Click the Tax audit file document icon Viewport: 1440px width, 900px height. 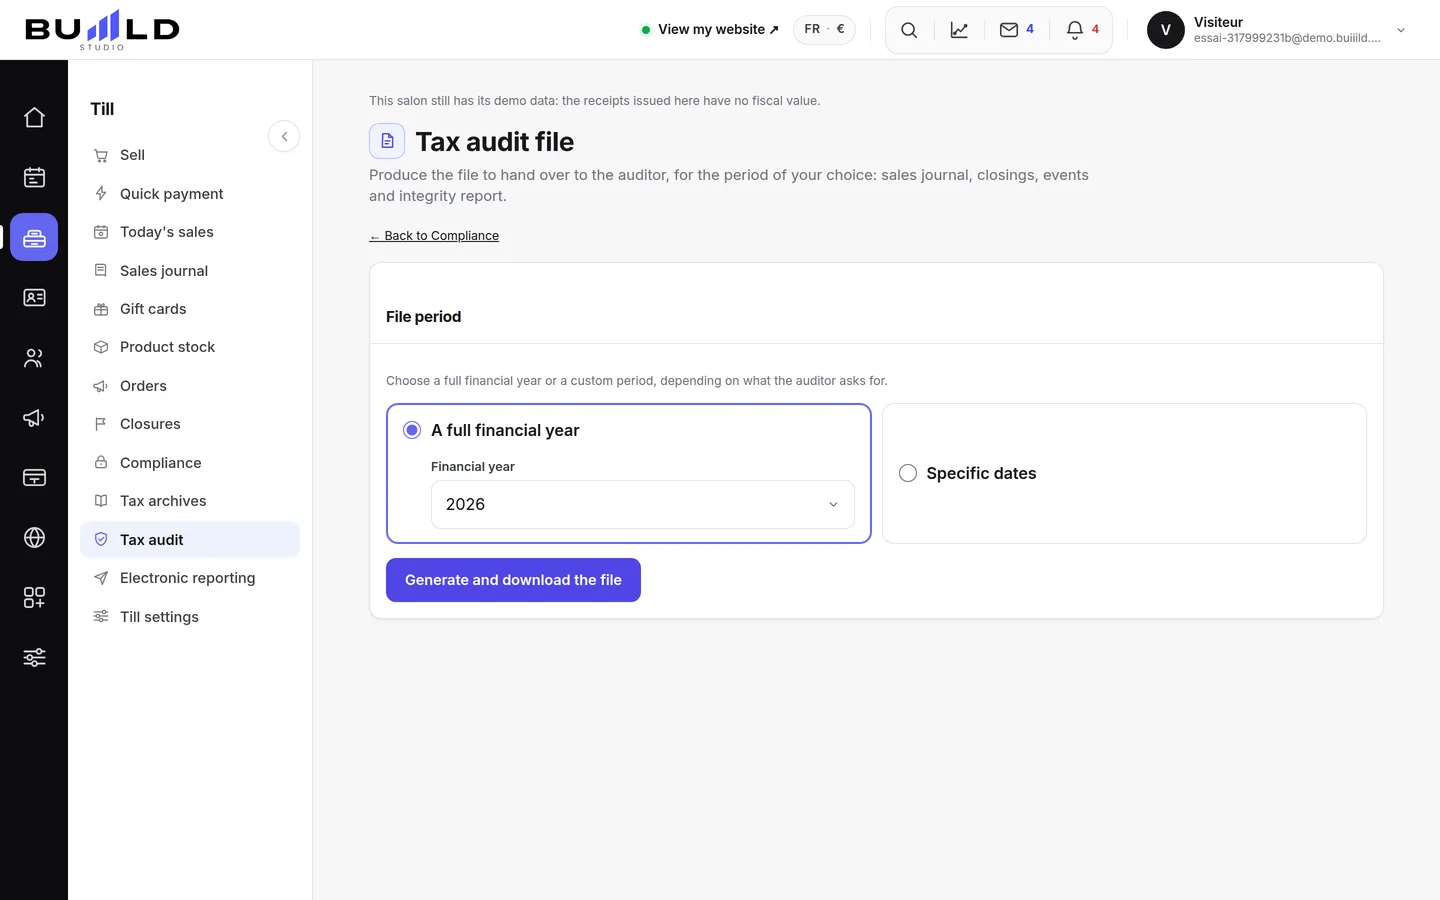point(387,141)
